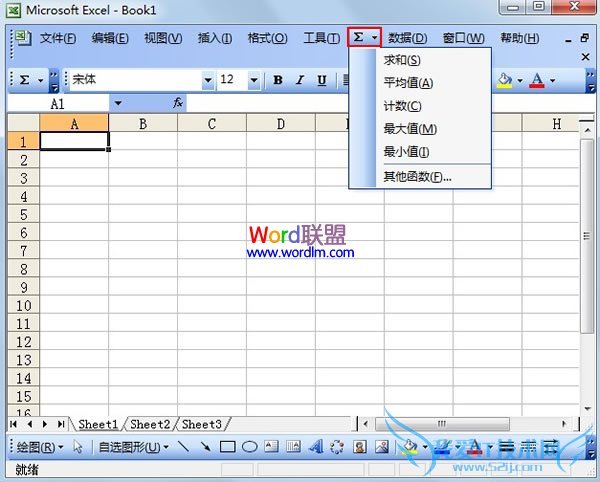This screenshot has height=482, width=600.
Task: Open font color dropdown arrow
Action: (x=553, y=80)
